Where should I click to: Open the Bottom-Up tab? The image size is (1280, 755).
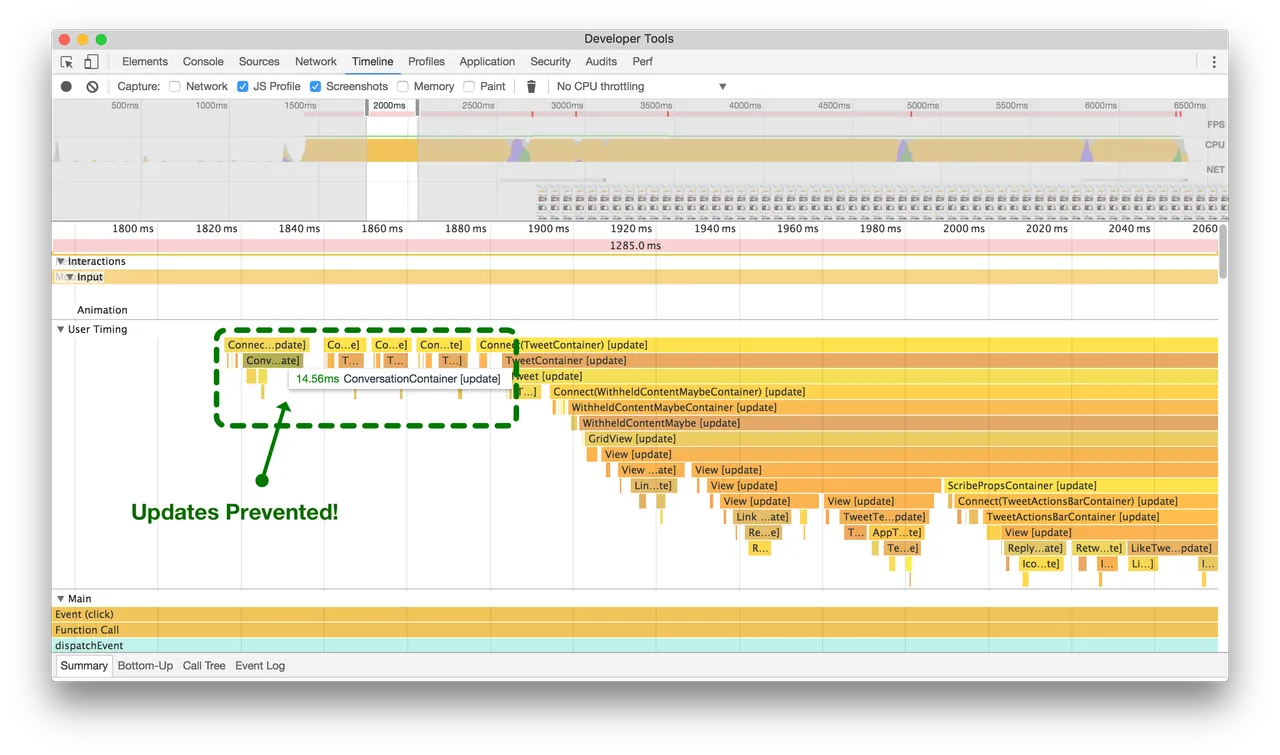tap(145, 665)
